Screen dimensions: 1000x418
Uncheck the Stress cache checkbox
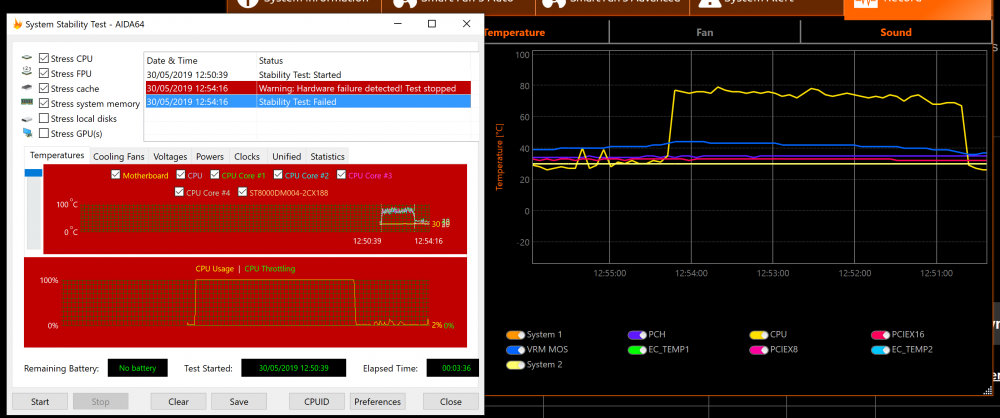click(x=44, y=88)
